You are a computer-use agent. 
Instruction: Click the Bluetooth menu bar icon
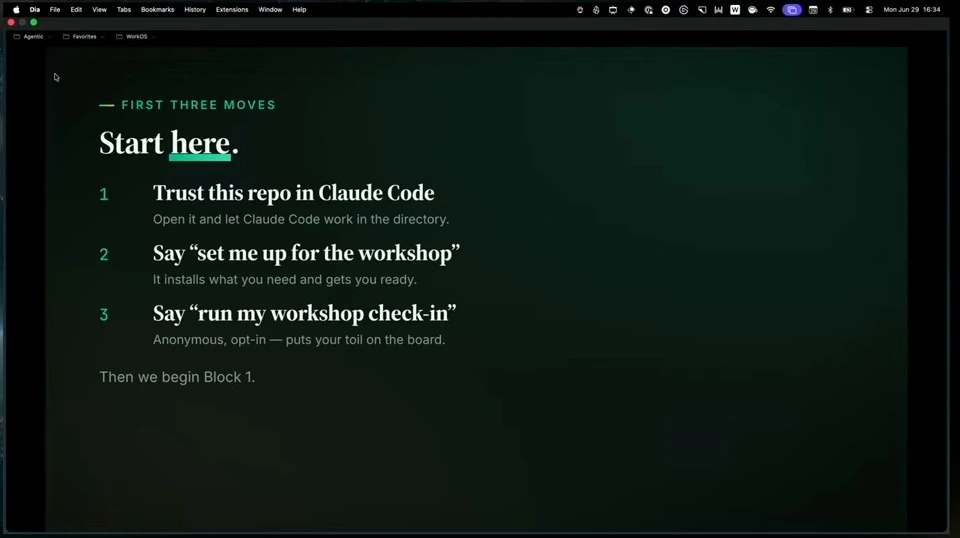(x=830, y=10)
